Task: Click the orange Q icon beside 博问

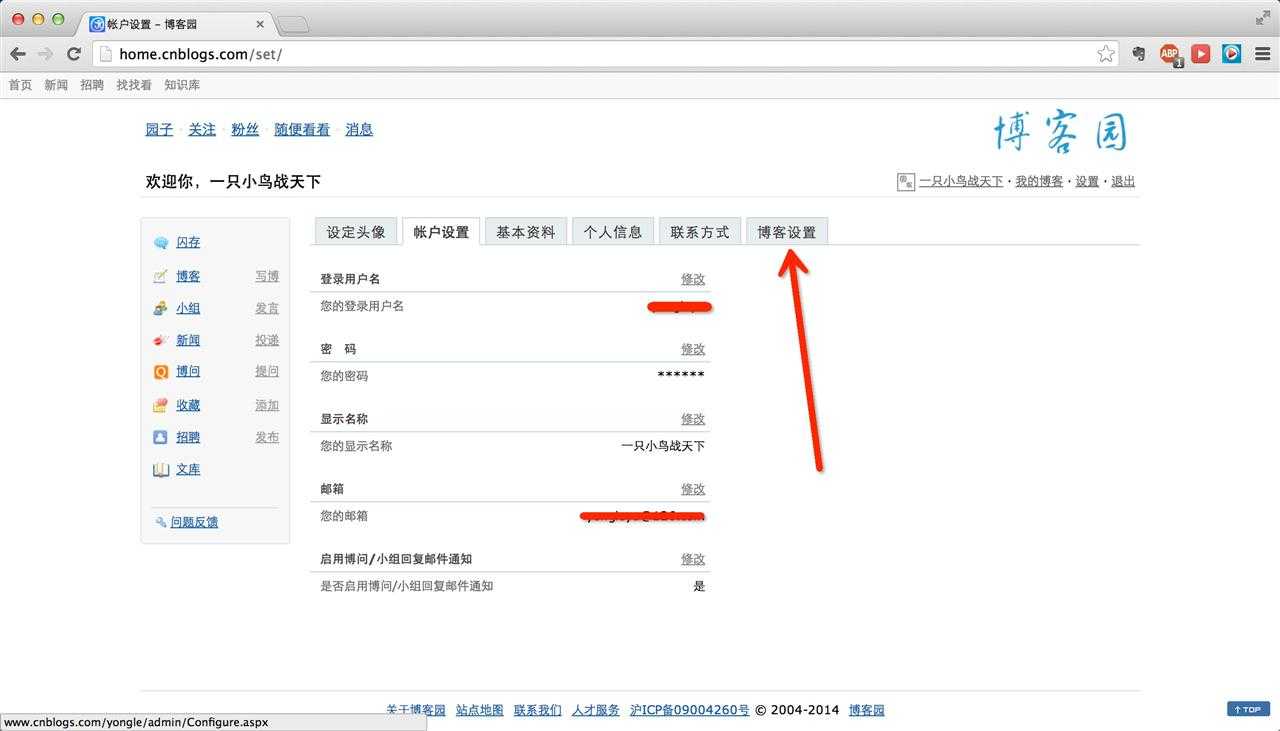Action: click(161, 372)
